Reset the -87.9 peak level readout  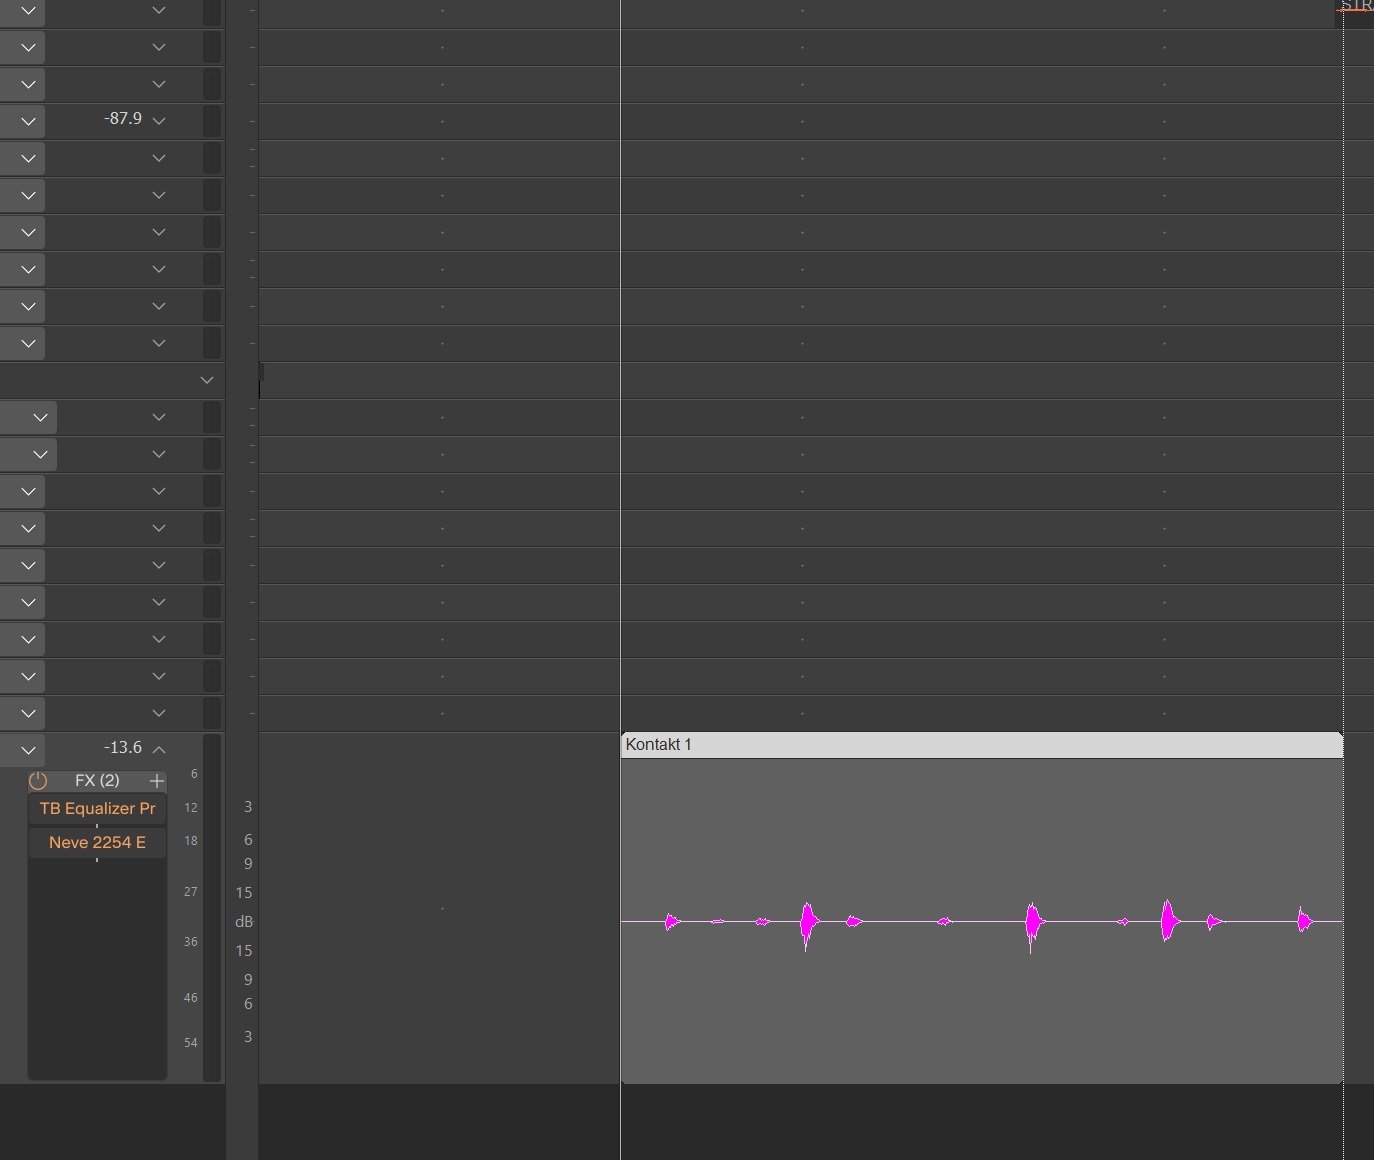pyautogui.click(x=123, y=119)
